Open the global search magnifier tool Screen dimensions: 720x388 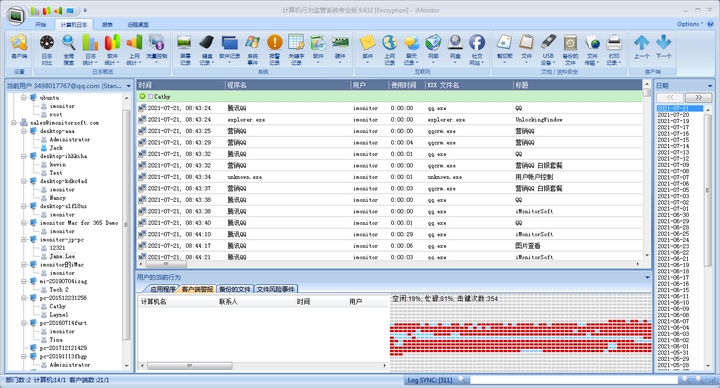coord(68,49)
